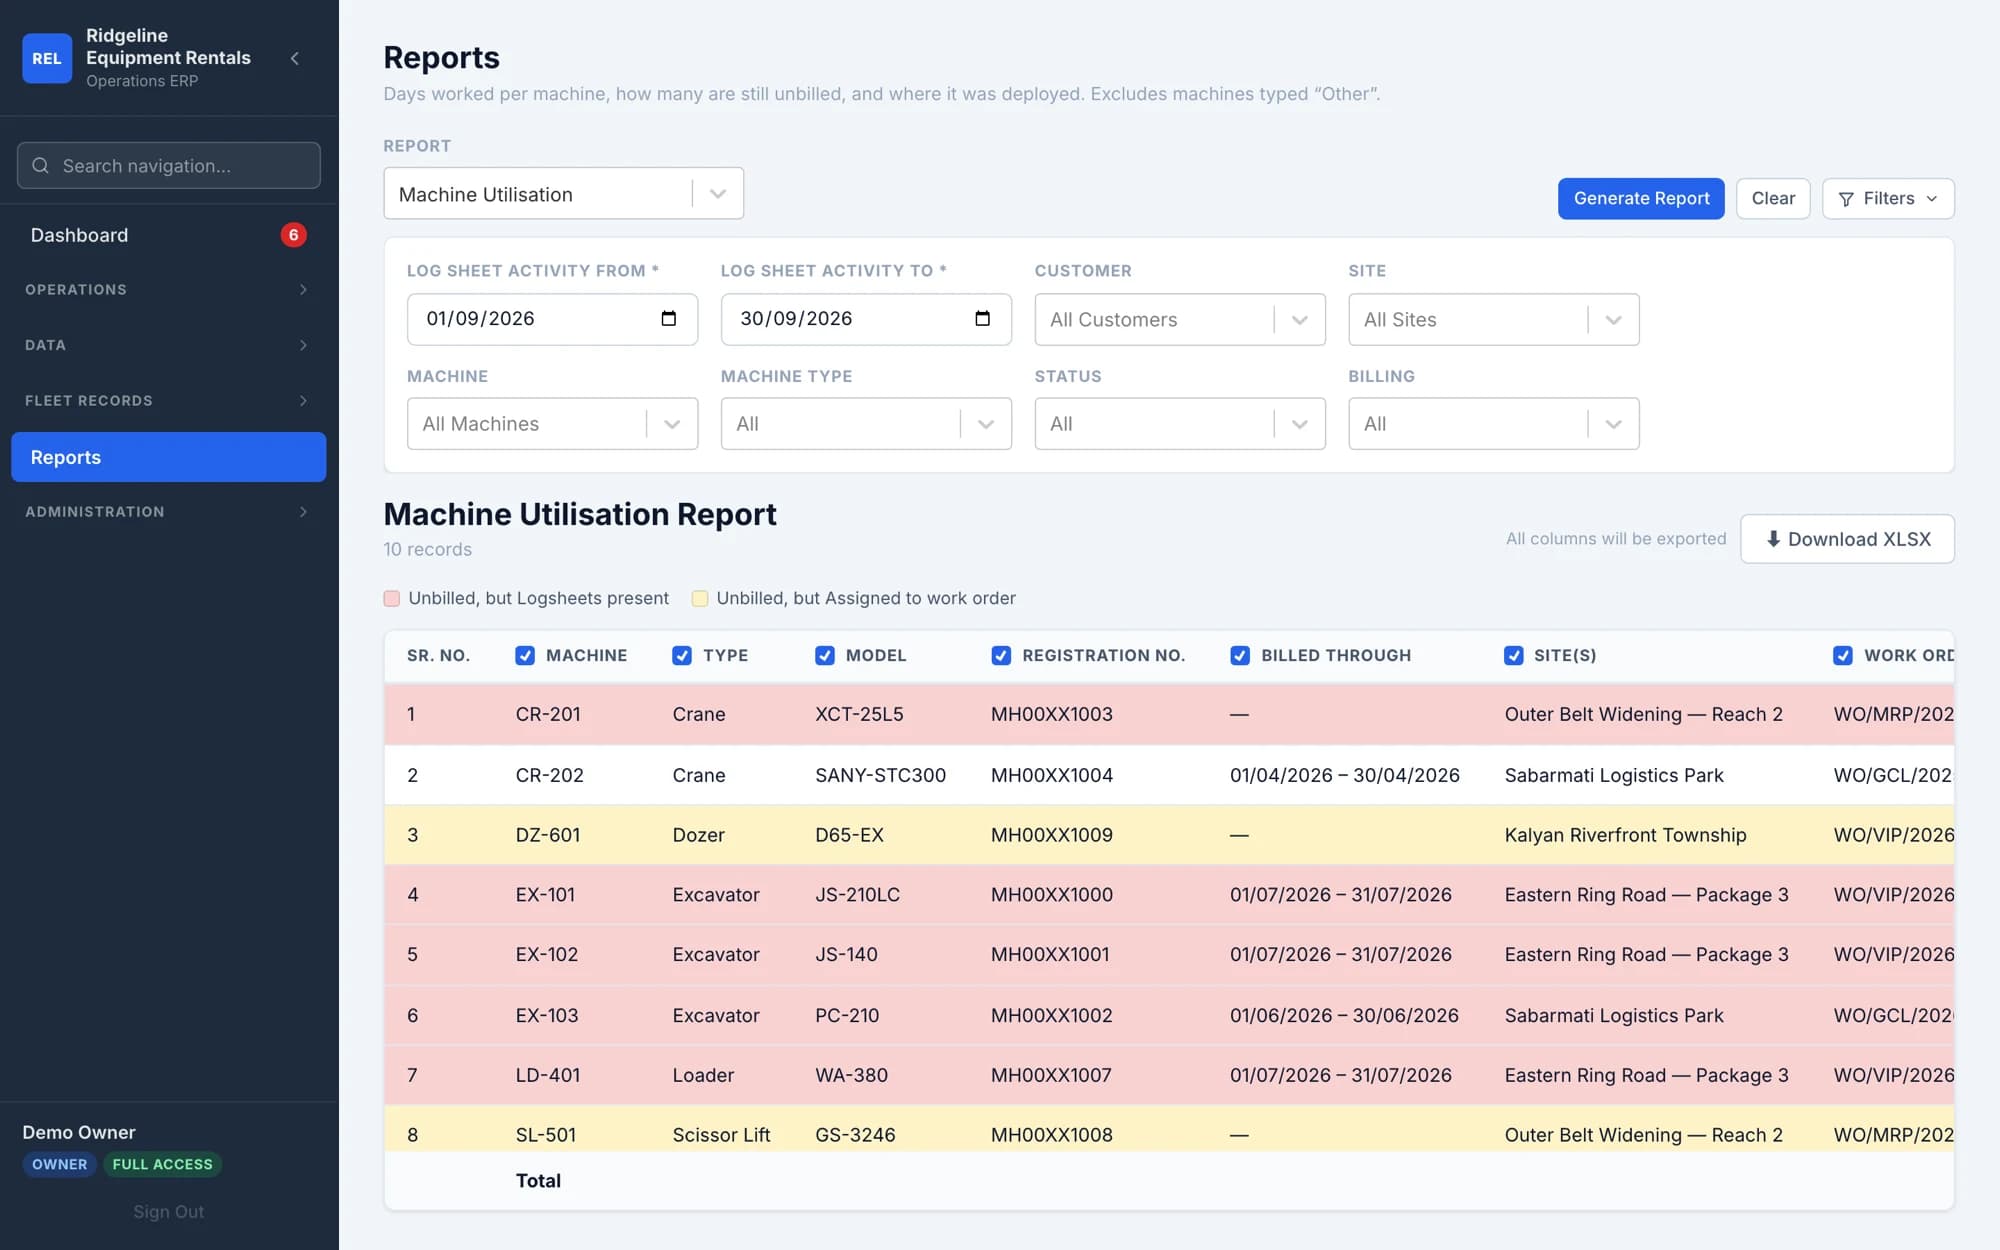The width and height of the screenshot is (2000, 1250).
Task: Click the OWNER role badge
Action: tap(59, 1164)
